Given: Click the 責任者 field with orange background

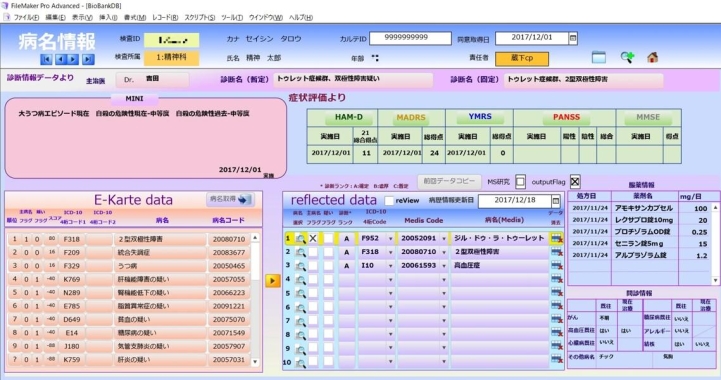Looking at the screenshot, I should coord(521,58).
